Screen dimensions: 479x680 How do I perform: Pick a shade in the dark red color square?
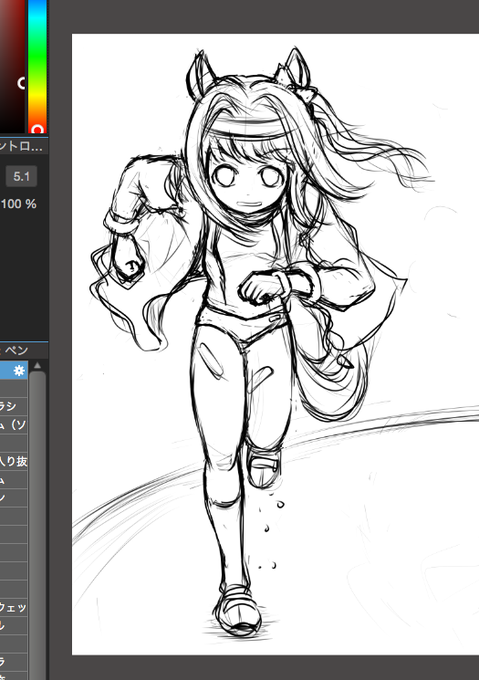(x=12, y=65)
